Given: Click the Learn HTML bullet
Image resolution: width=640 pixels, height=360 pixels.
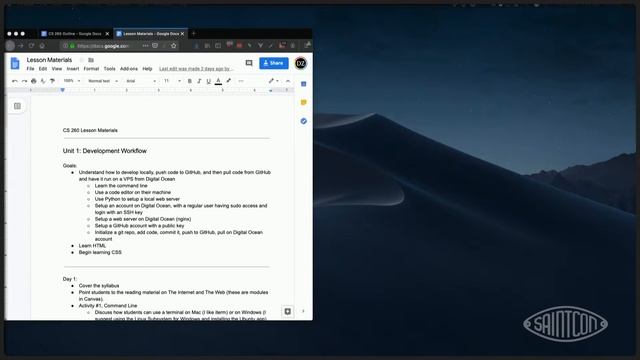Looking at the screenshot, I should (x=92, y=246).
